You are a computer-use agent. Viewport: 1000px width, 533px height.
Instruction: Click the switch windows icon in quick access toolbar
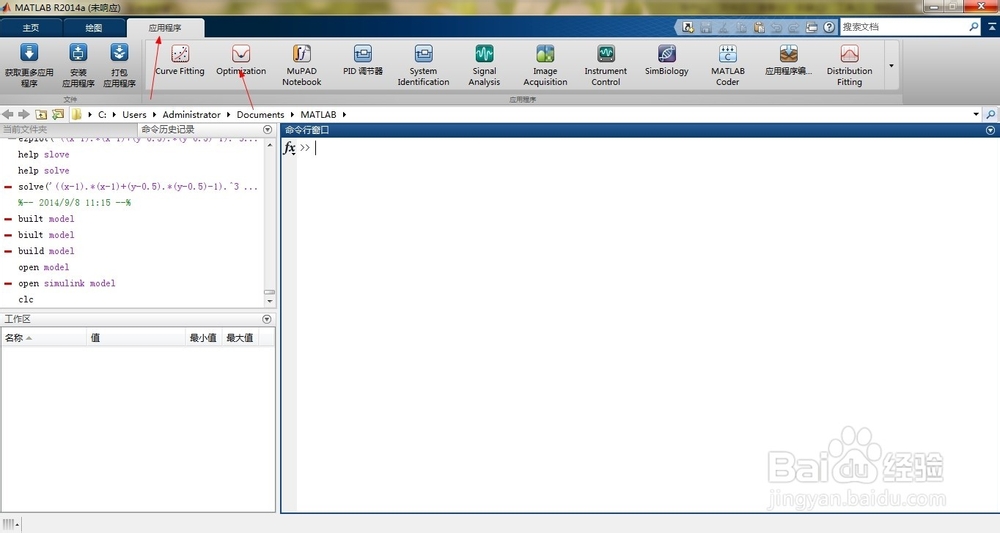(811, 27)
